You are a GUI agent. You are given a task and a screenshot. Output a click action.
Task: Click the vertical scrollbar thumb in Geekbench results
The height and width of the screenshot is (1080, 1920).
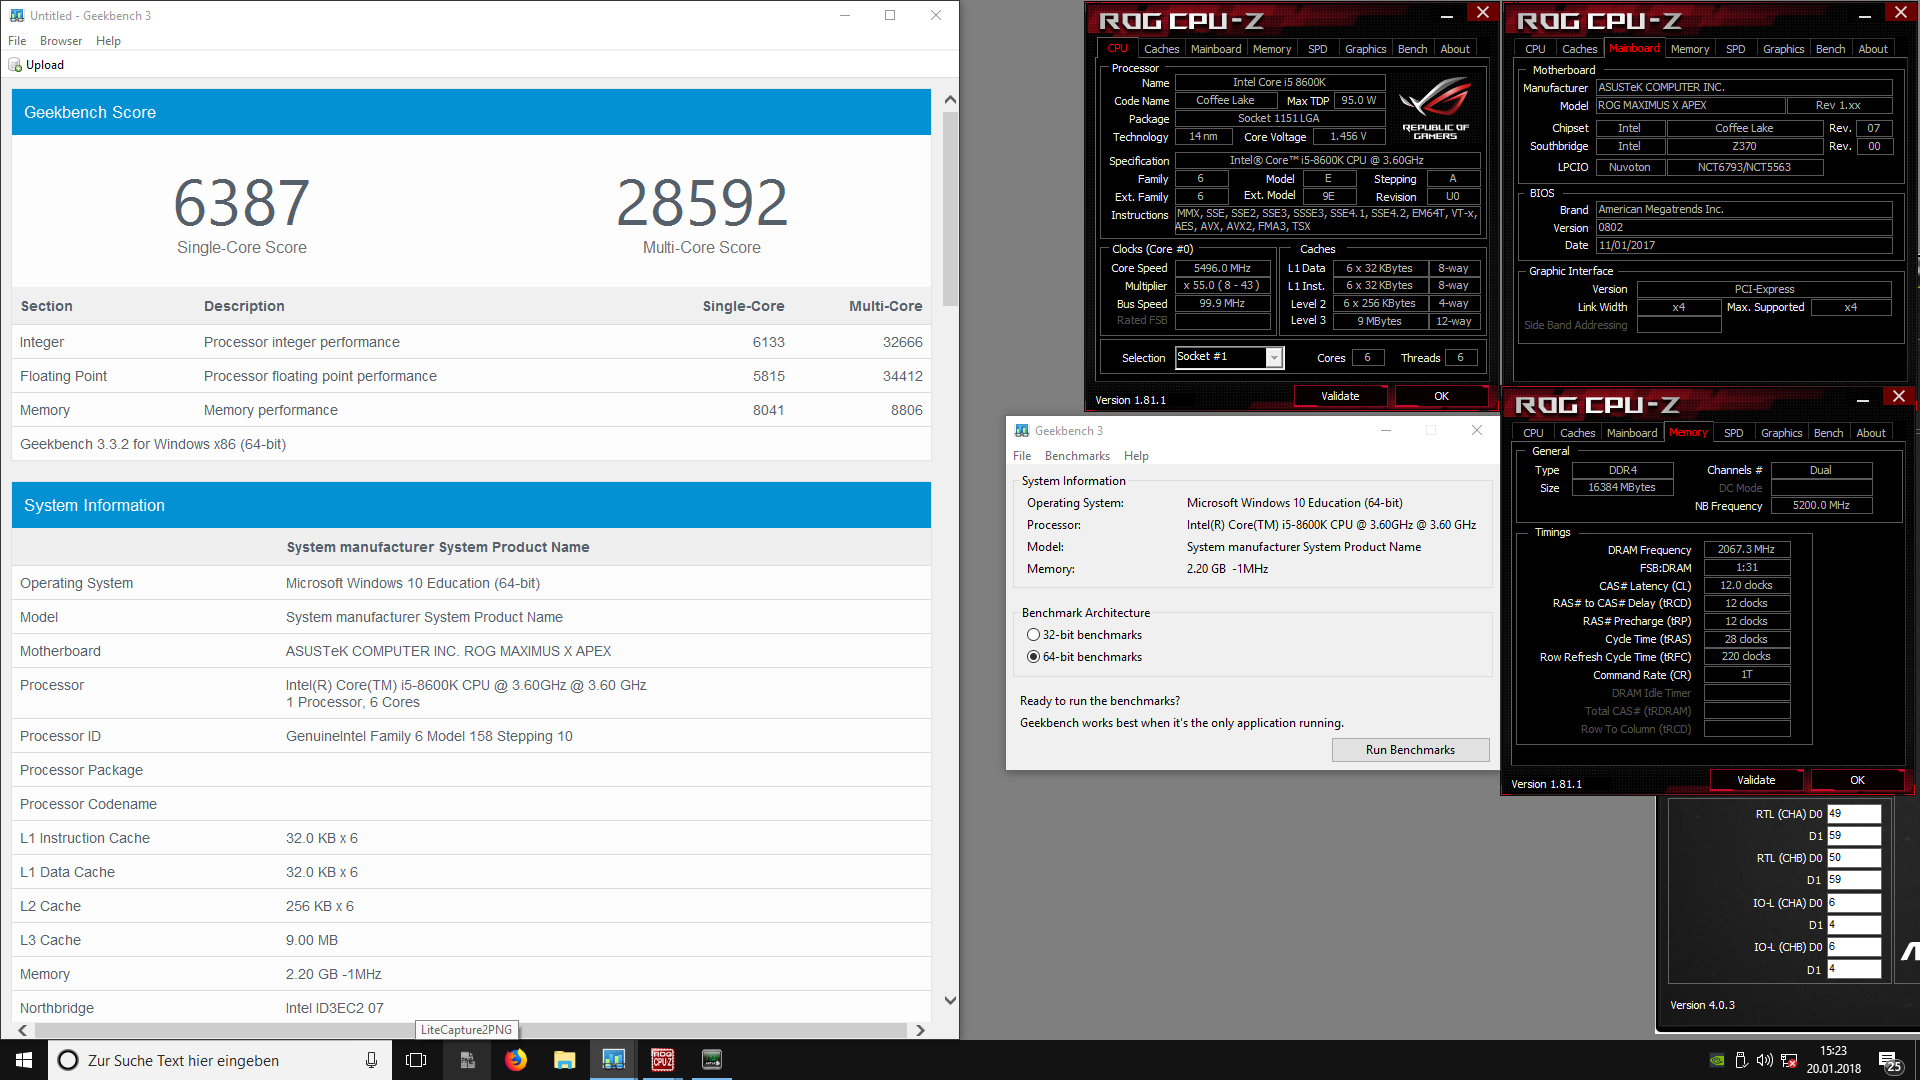tap(950, 210)
